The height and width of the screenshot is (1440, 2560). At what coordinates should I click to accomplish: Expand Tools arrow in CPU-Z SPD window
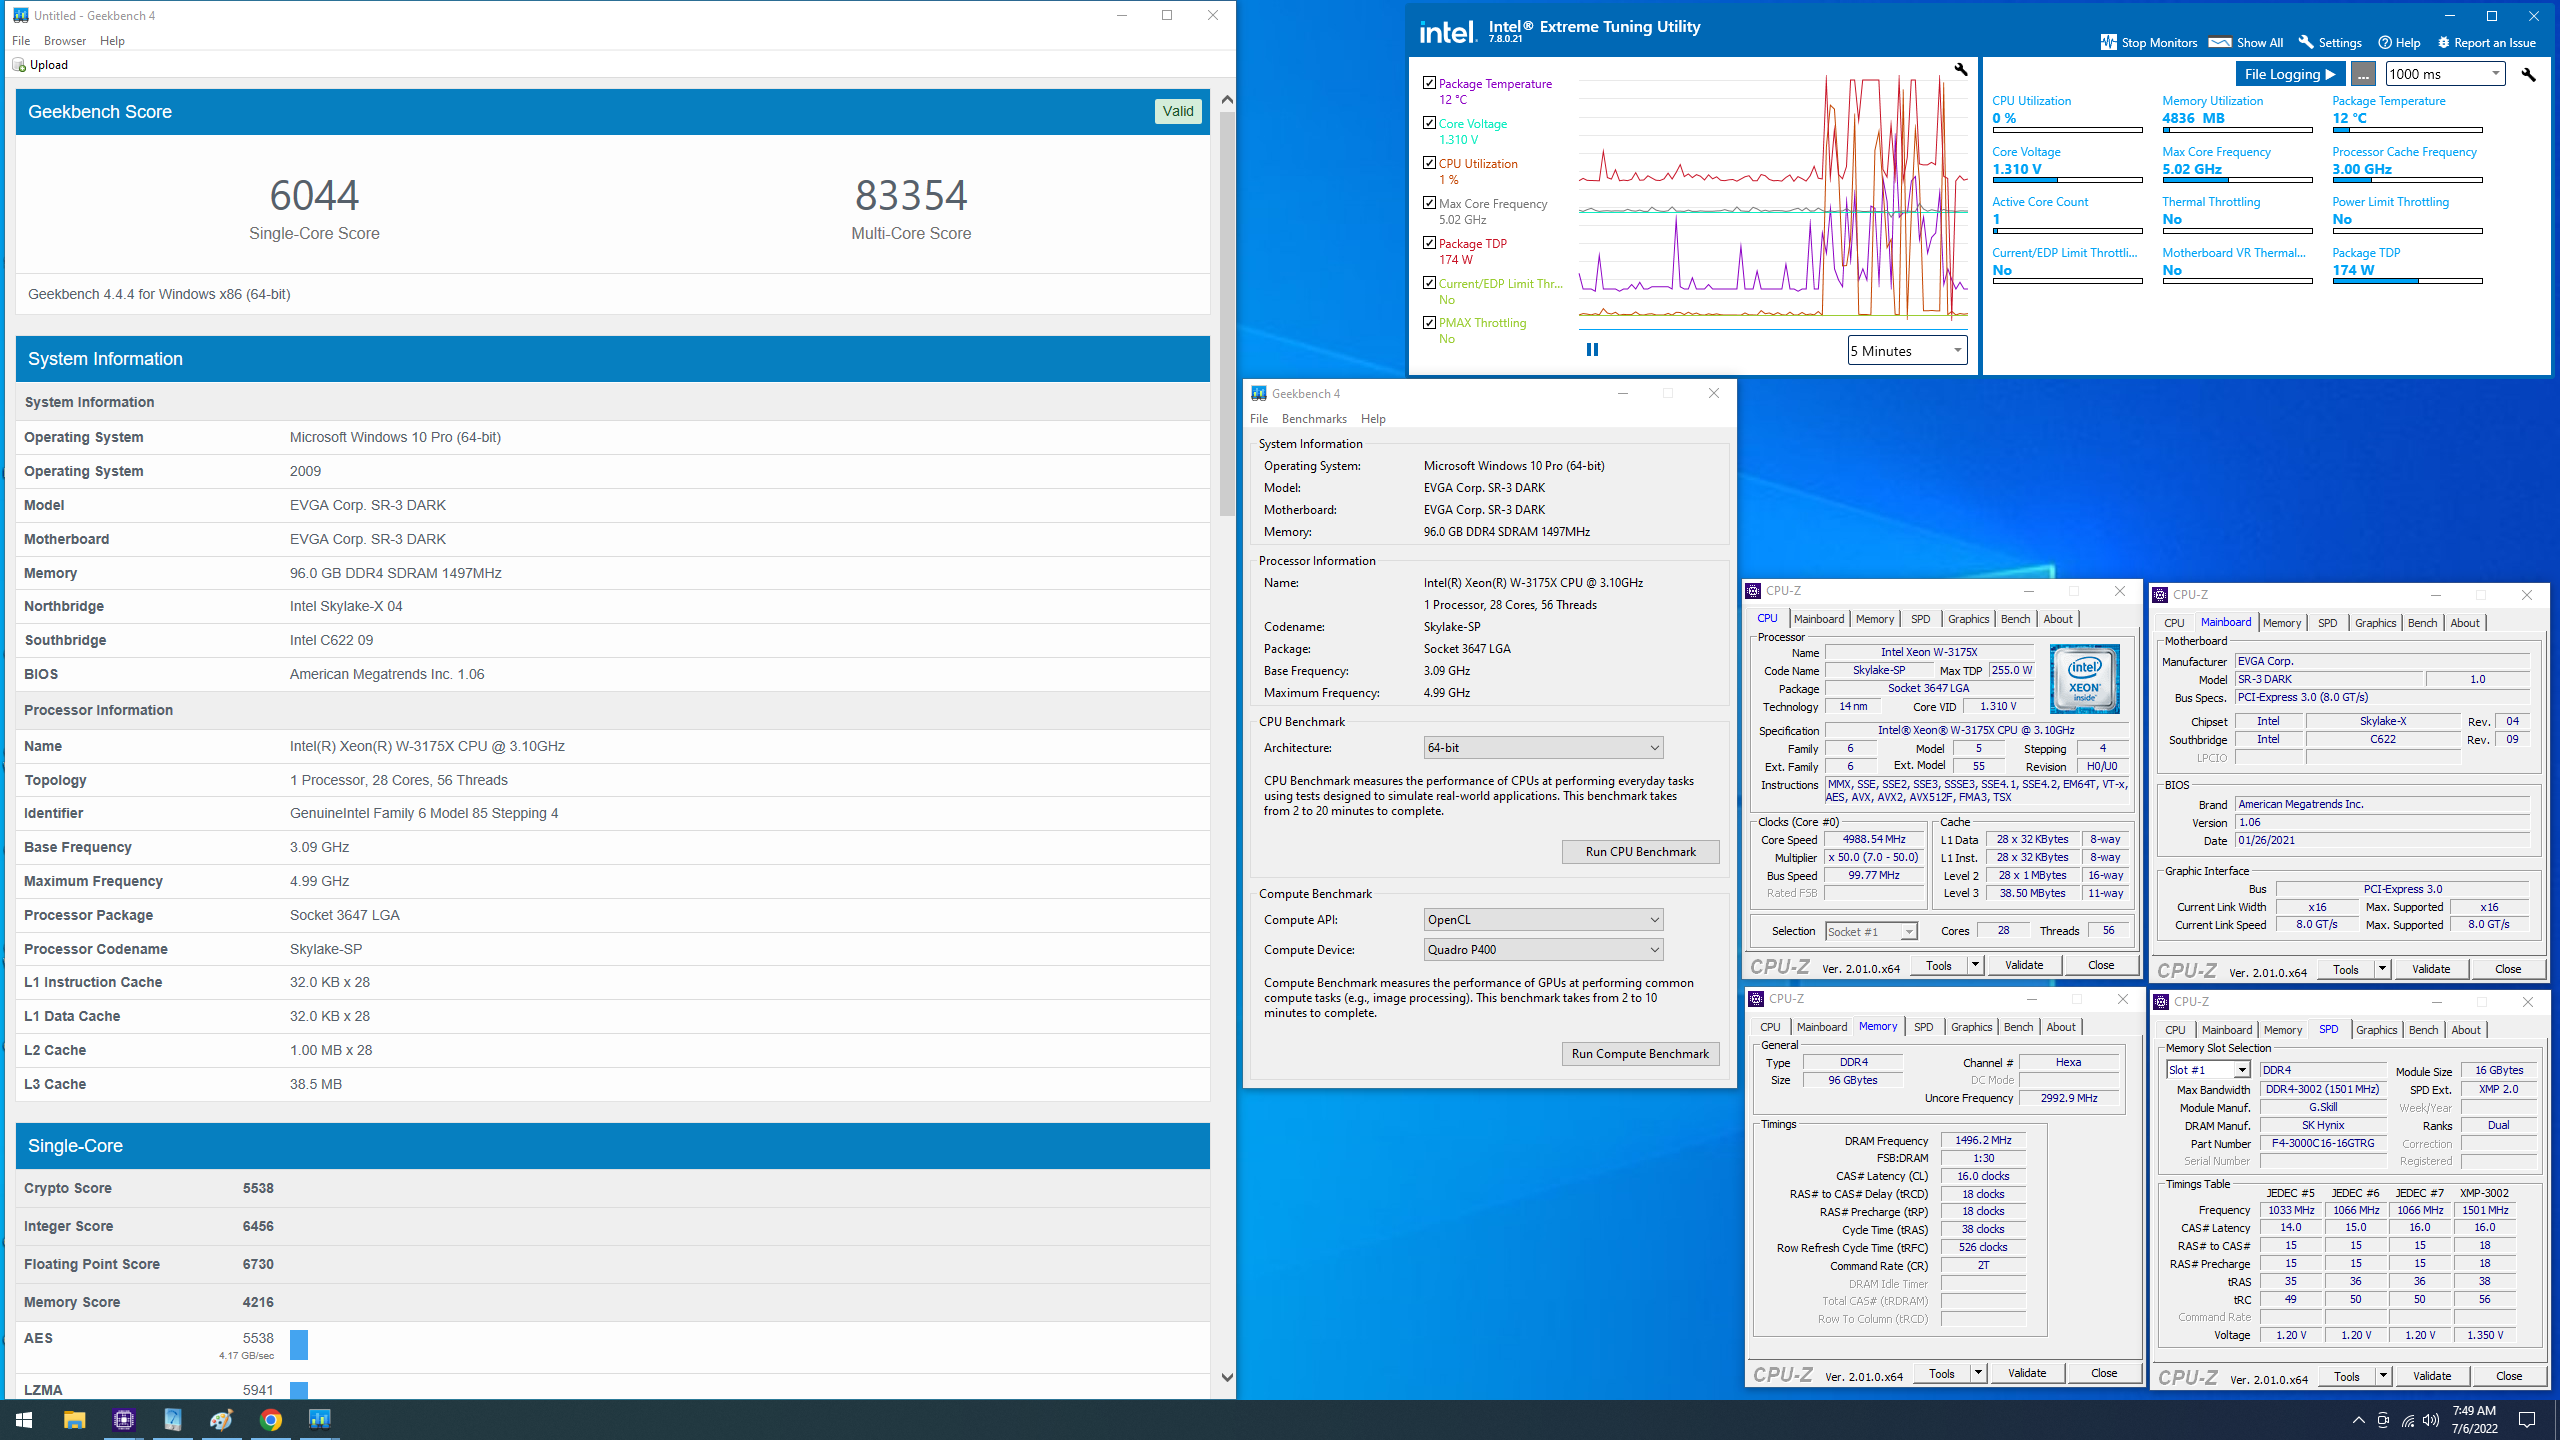tap(2383, 1377)
